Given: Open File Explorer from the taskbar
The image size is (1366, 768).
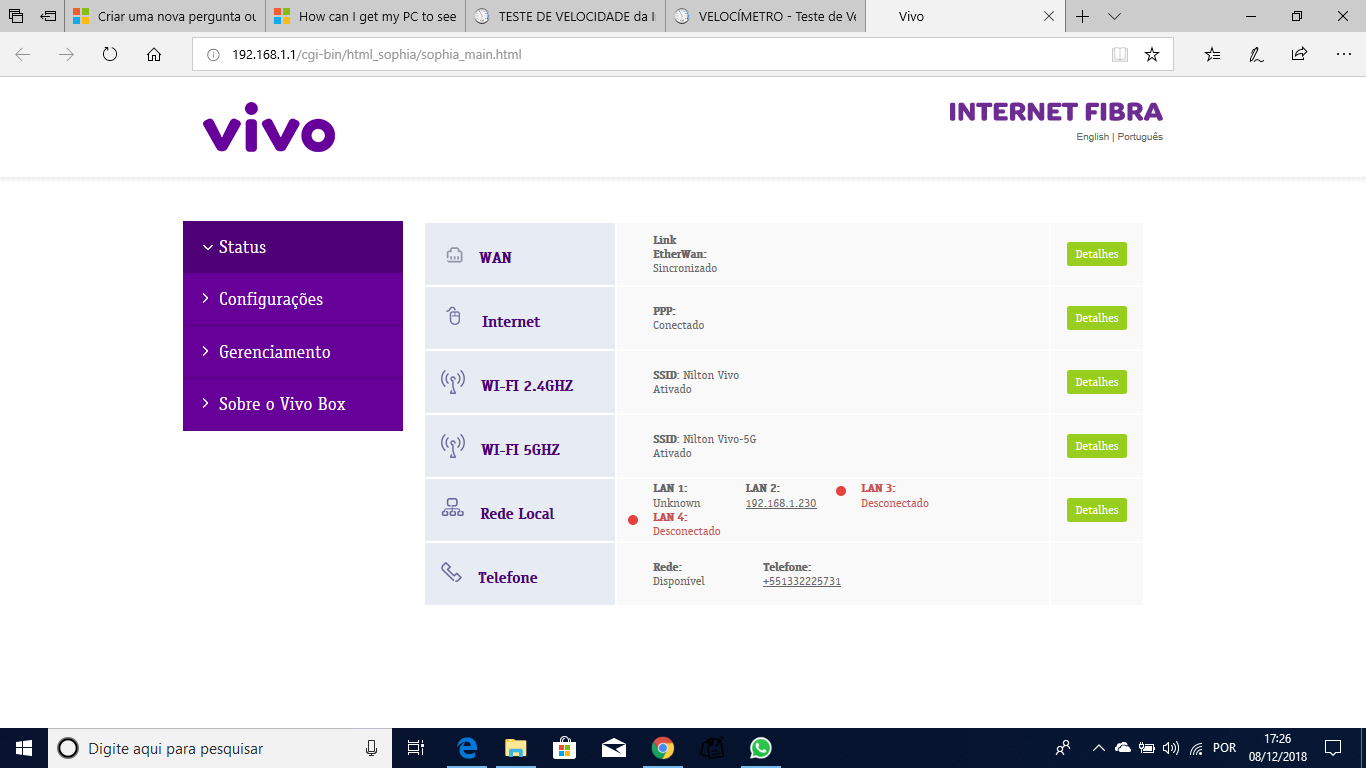Looking at the screenshot, I should point(516,748).
